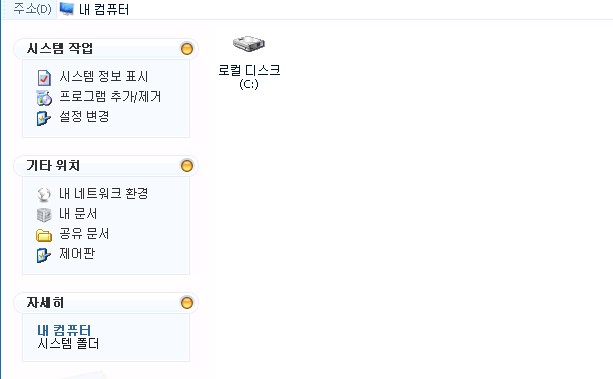Collapse the 기타 위치 panel

[x=186, y=166]
